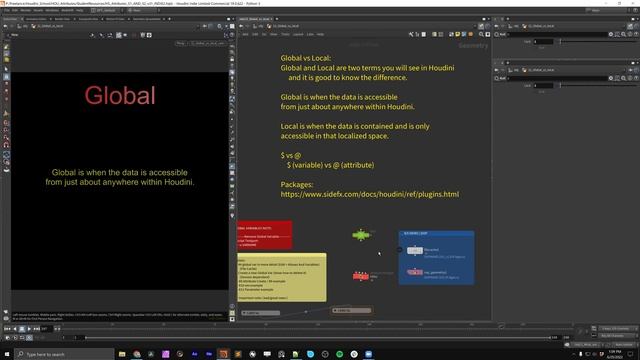Toggle the lock icon in viewport right toolbar

point(232,59)
